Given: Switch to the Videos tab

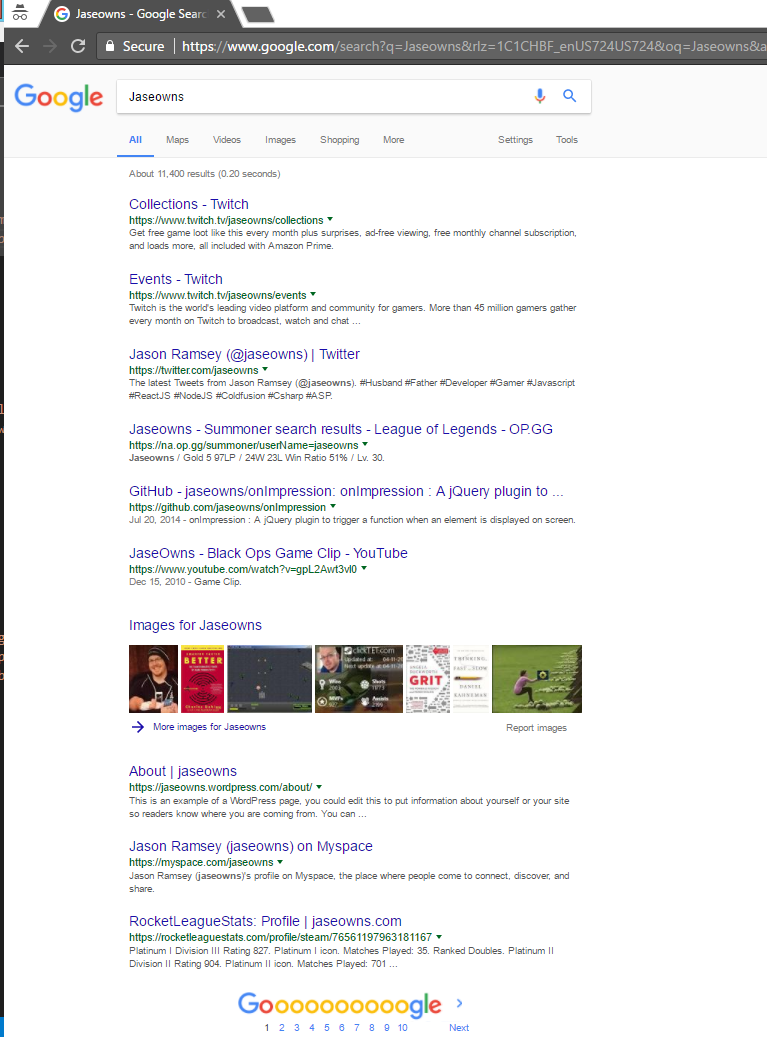Looking at the screenshot, I should pyautogui.click(x=227, y=140).
